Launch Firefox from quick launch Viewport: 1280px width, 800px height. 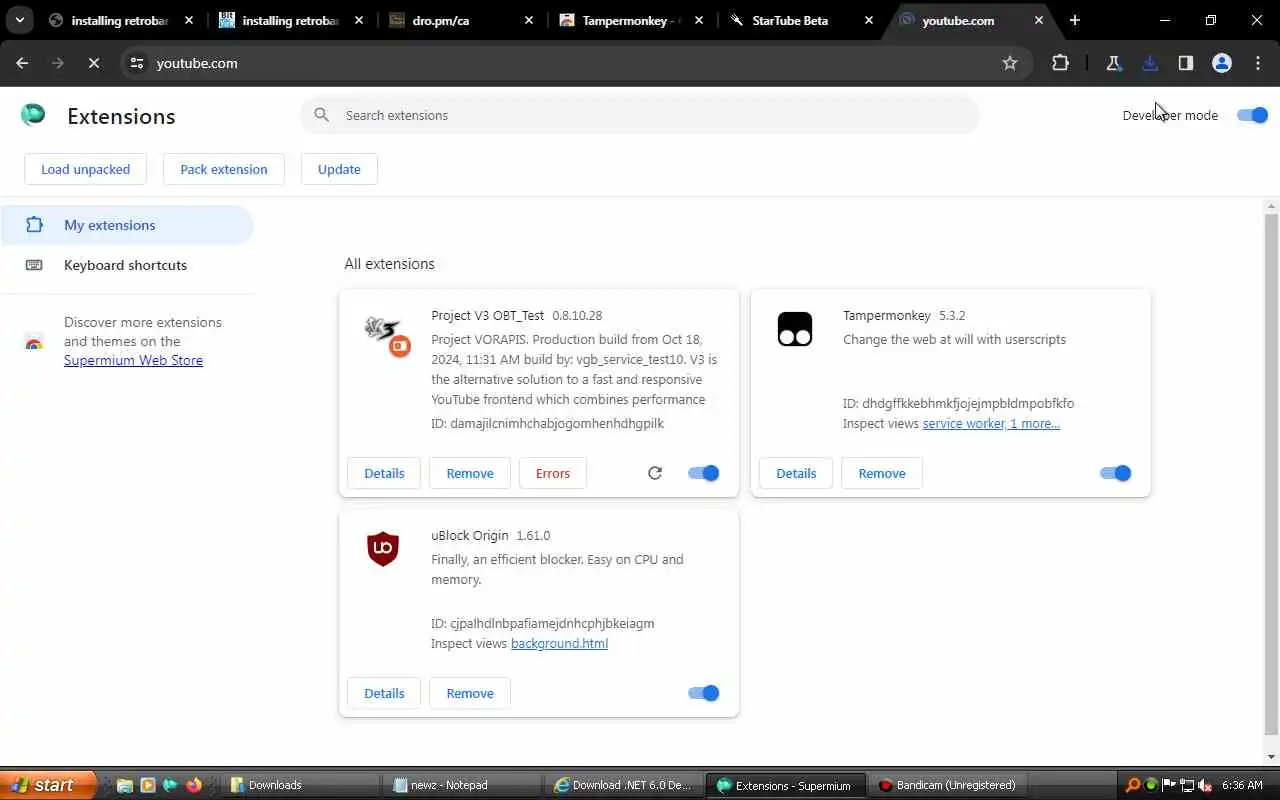193,785
